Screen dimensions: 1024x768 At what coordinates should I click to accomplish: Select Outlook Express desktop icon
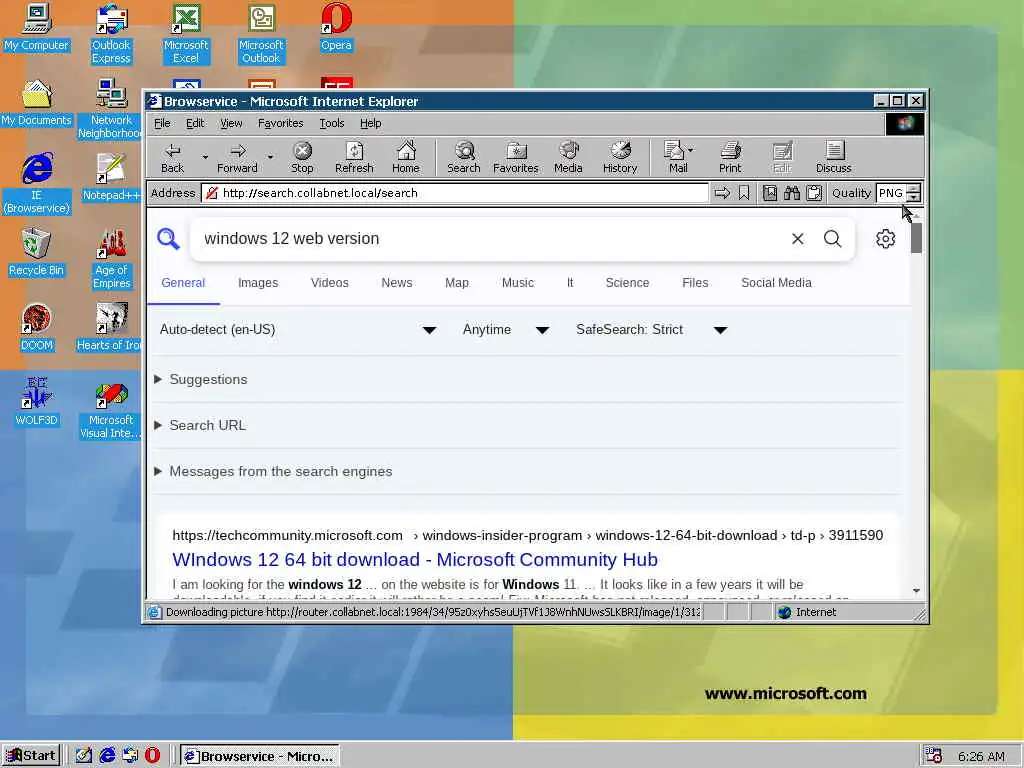tap(111, 33)
